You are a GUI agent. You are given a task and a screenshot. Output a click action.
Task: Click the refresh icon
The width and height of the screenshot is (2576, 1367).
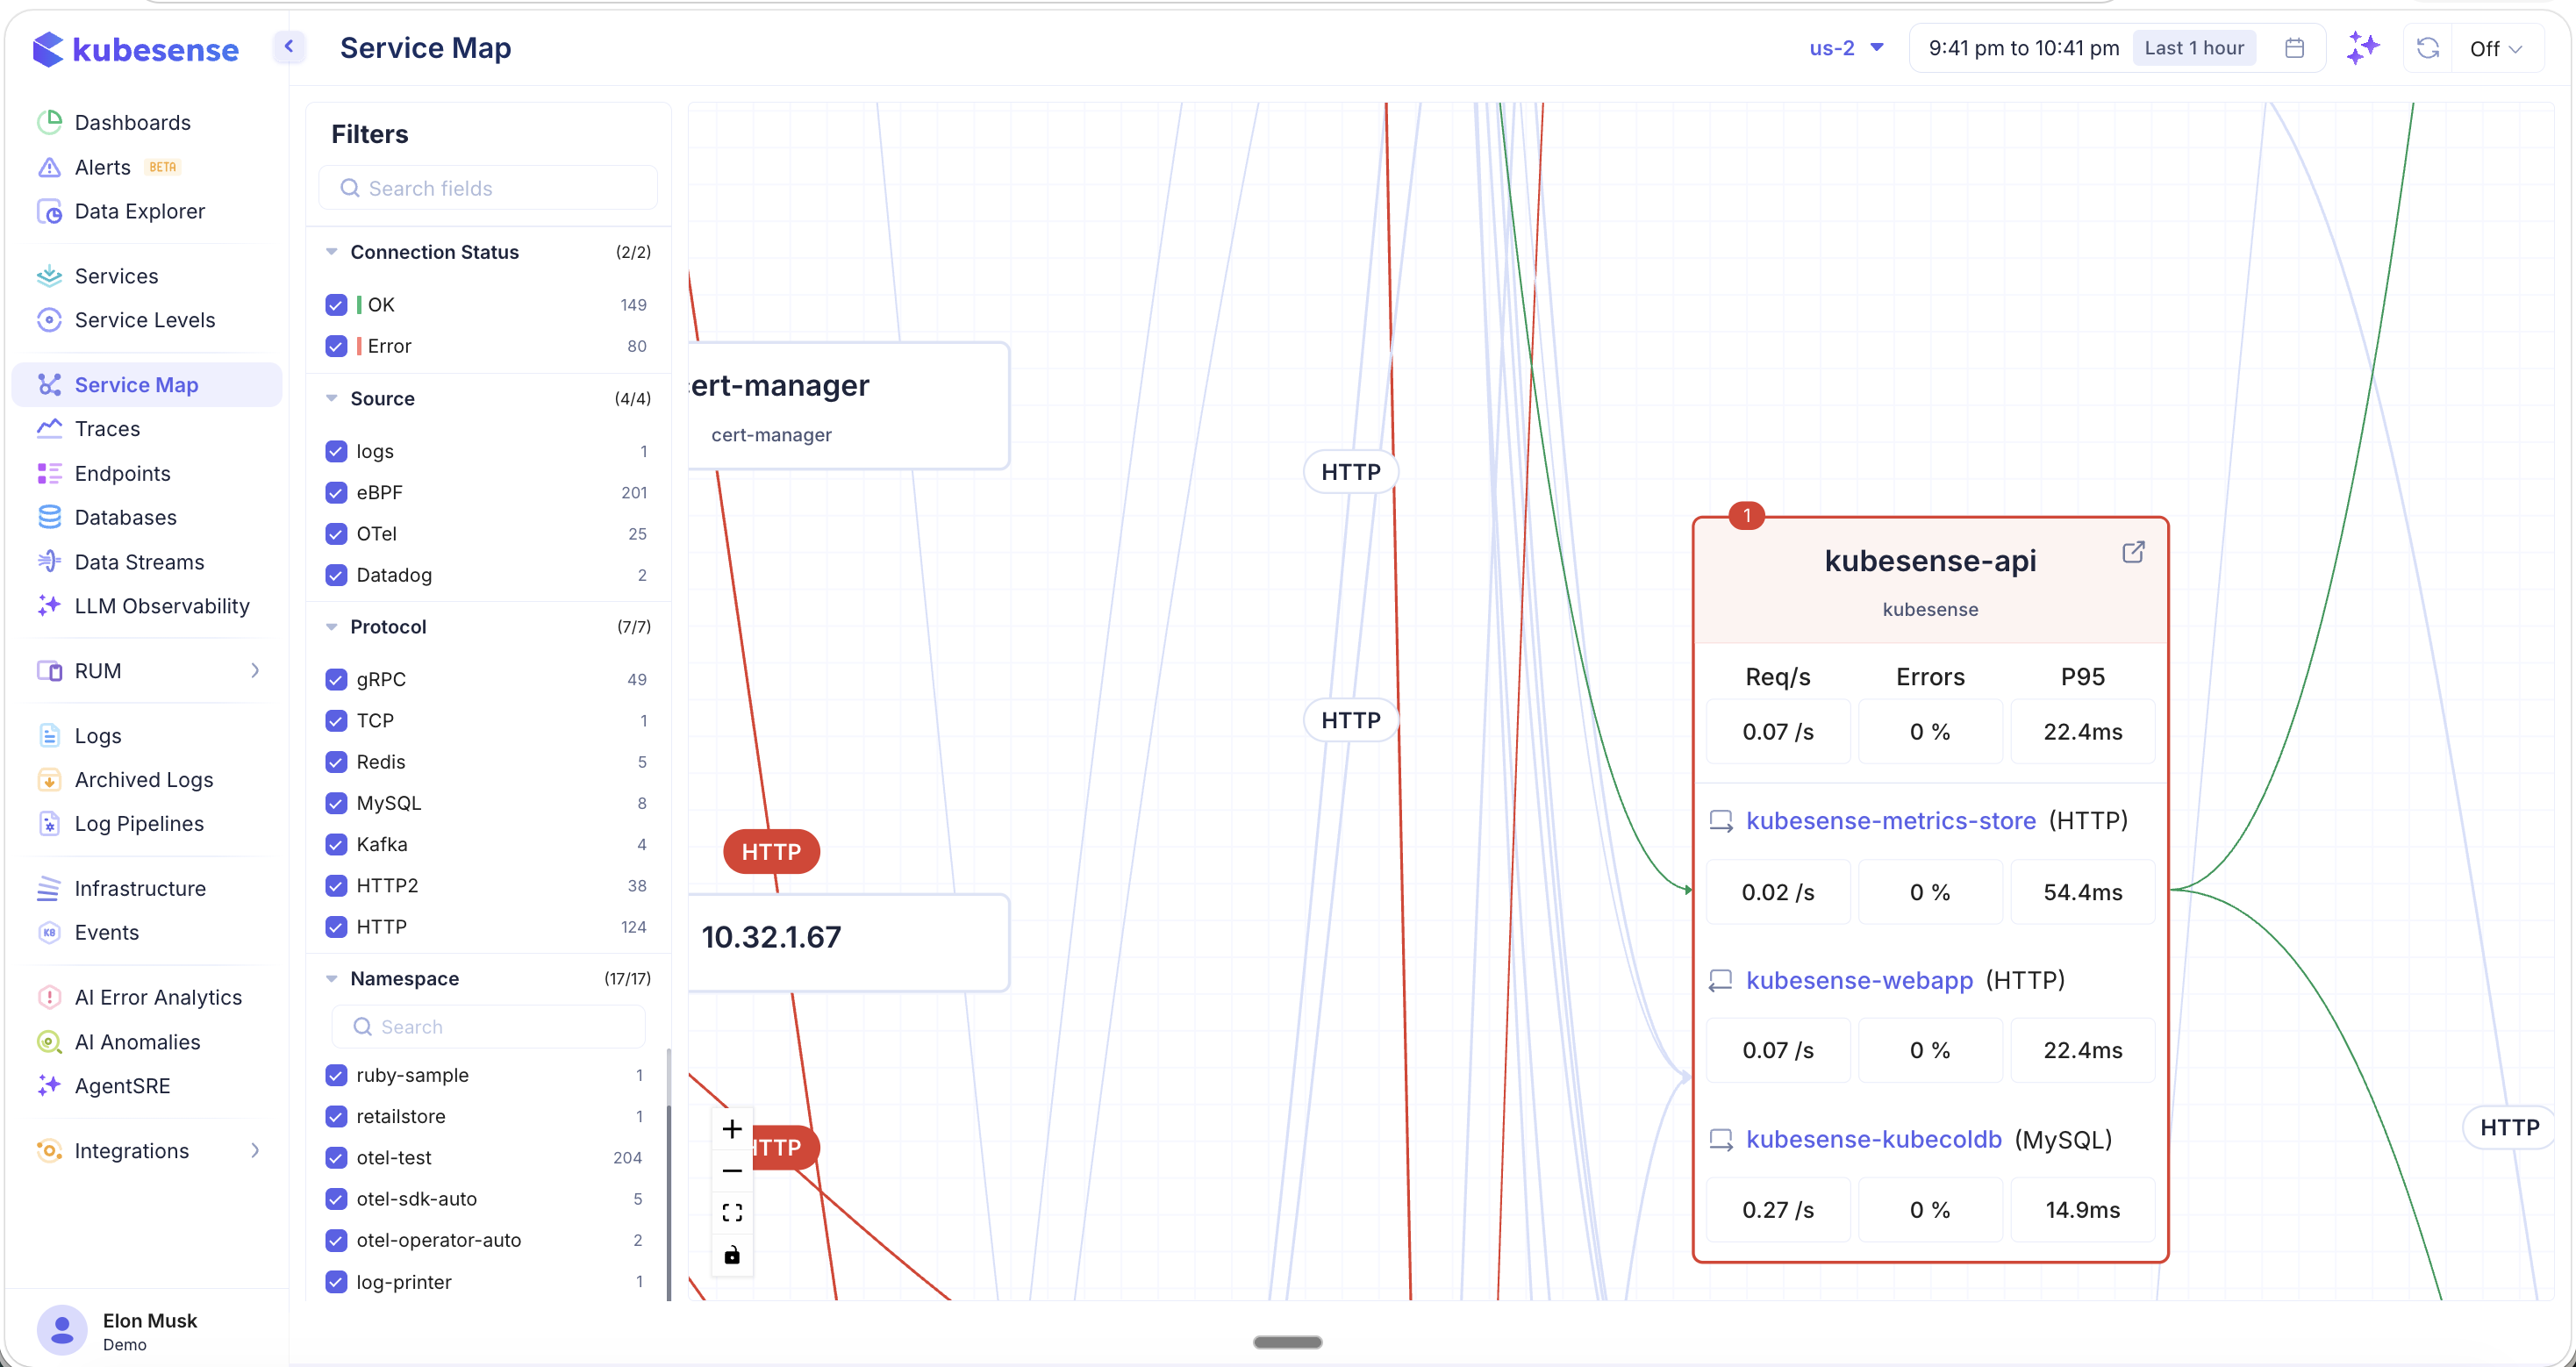(x=2427, y=48)
